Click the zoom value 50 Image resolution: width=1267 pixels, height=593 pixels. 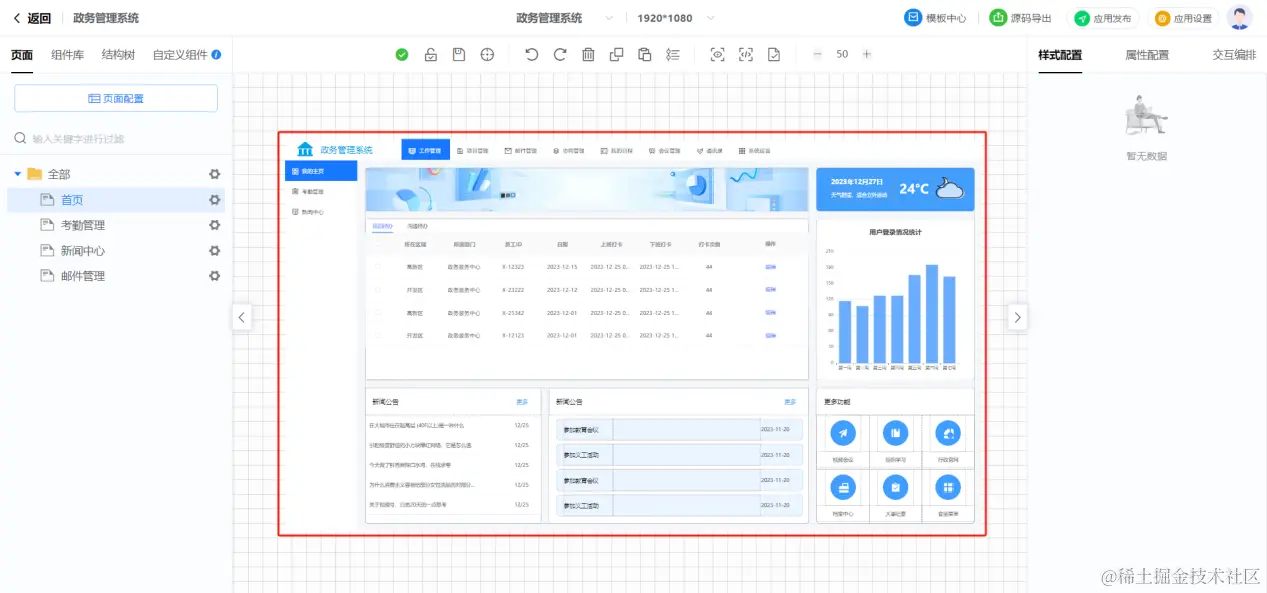coord(842,55)
